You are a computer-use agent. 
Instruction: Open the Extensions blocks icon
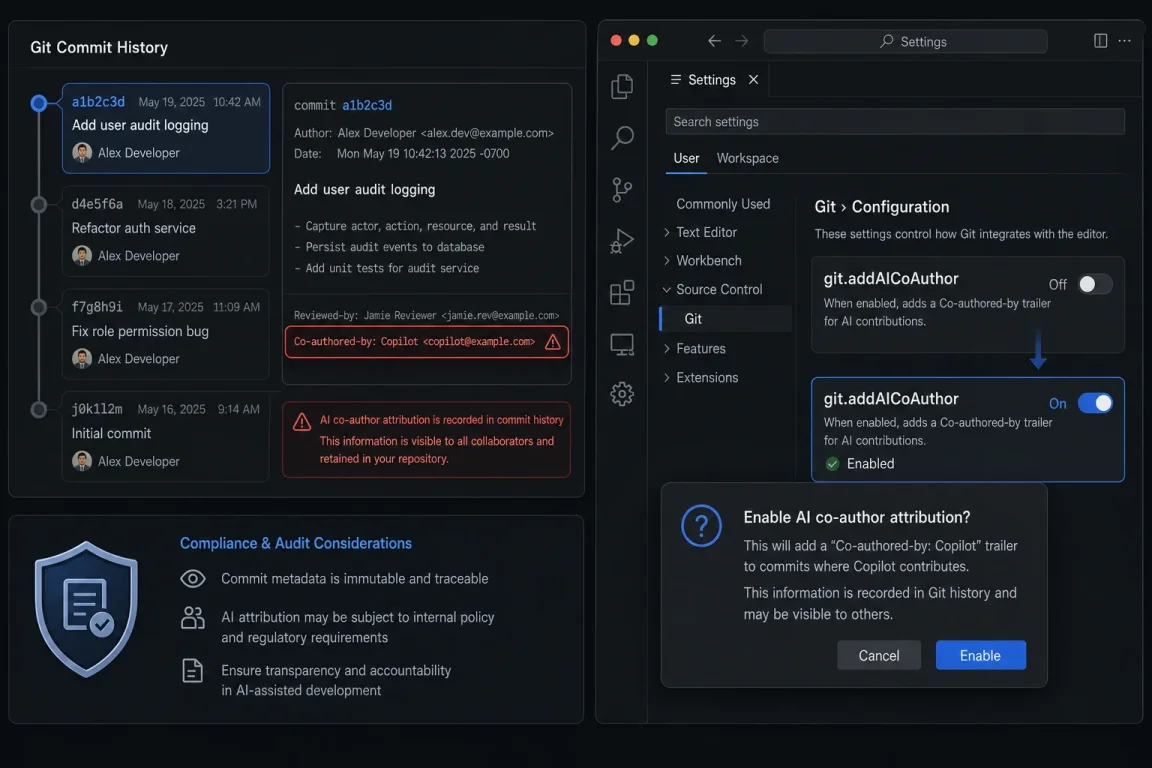[622, 293]
